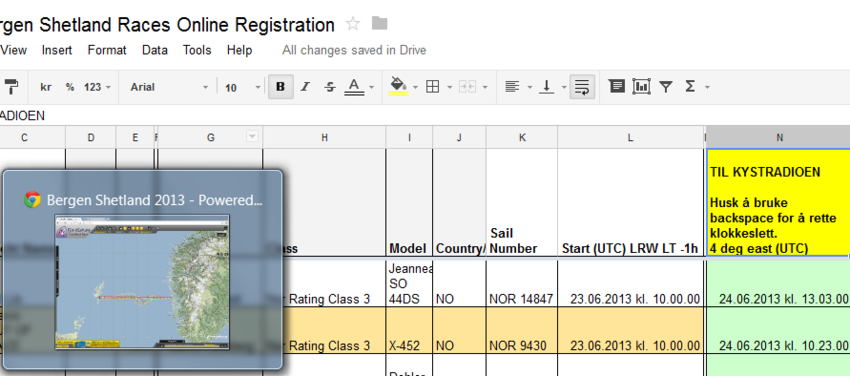This screenshot has height=376, width=850.
Task: Select the NOR 9430 cell
Action: (x=521, y=330)
